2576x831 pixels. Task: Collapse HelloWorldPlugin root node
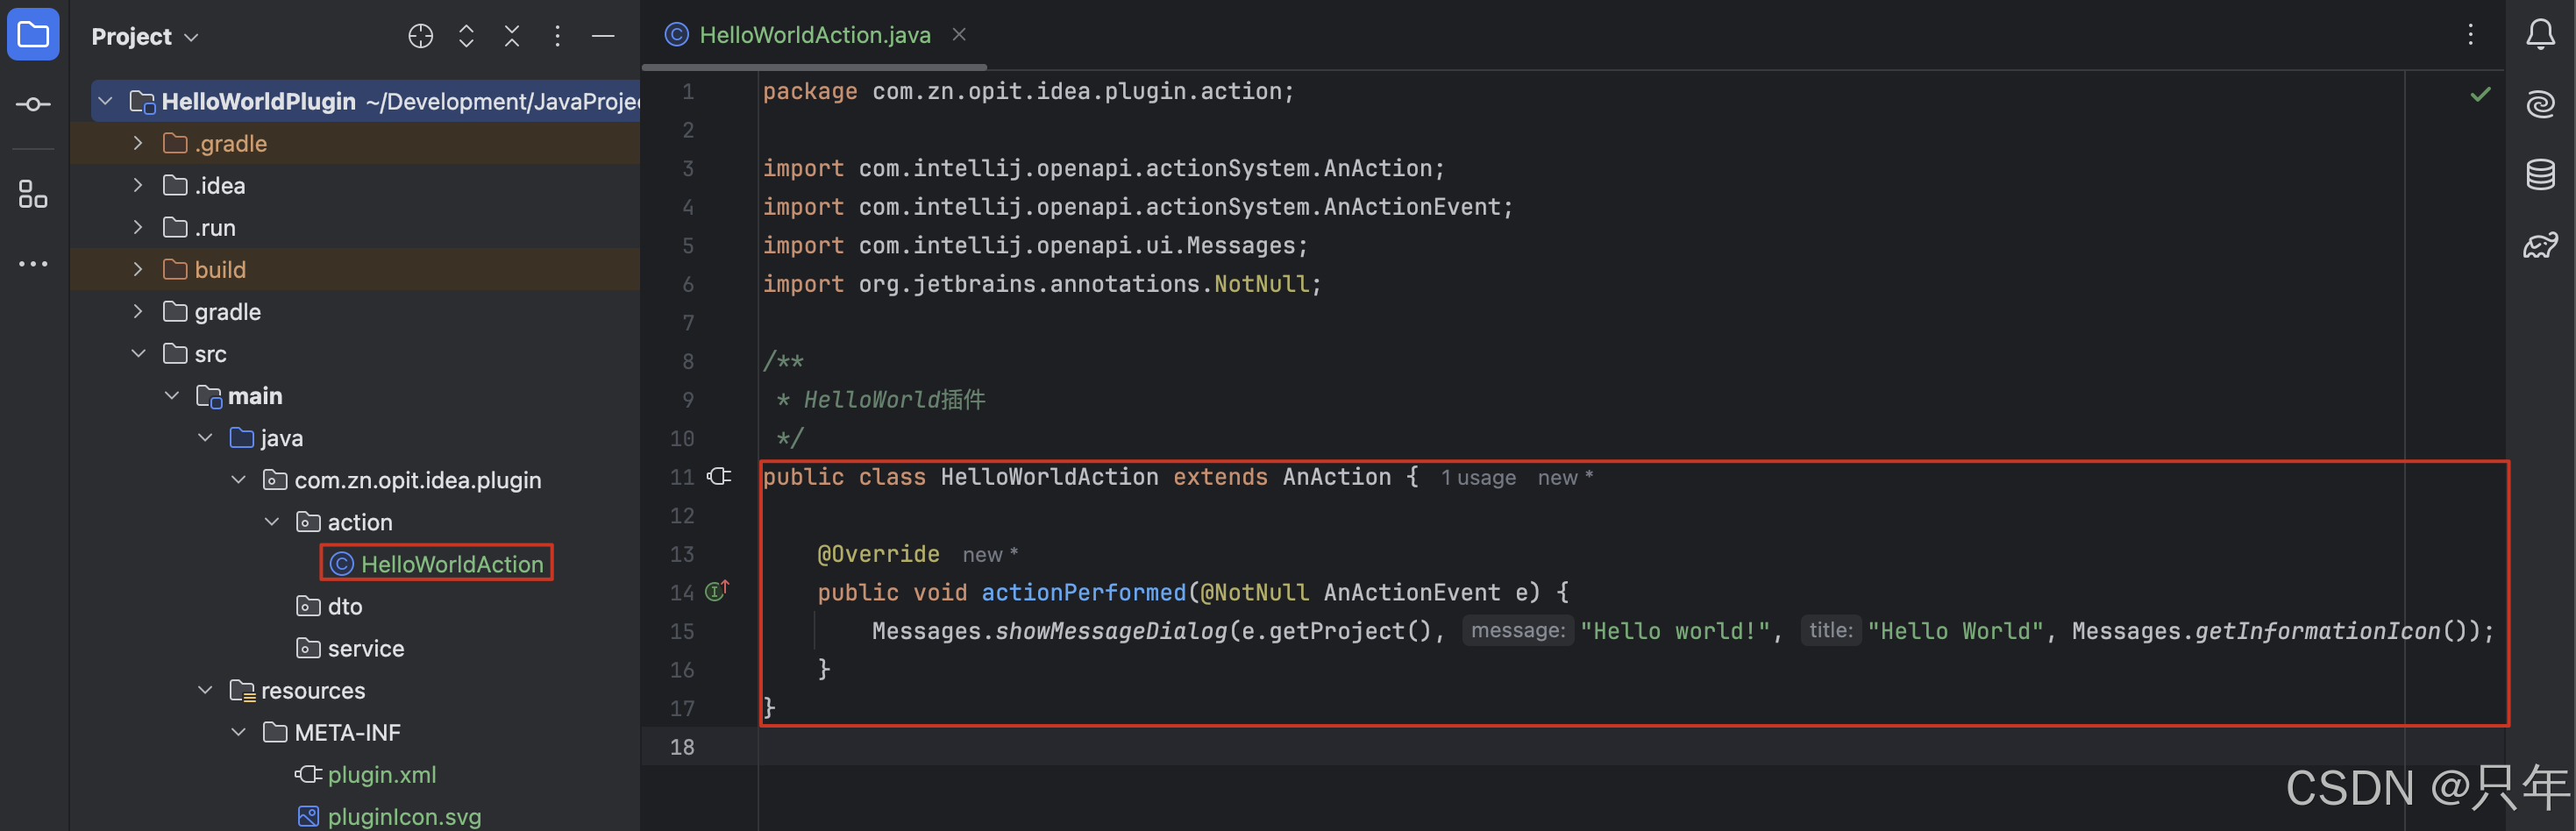click(105, 102)
